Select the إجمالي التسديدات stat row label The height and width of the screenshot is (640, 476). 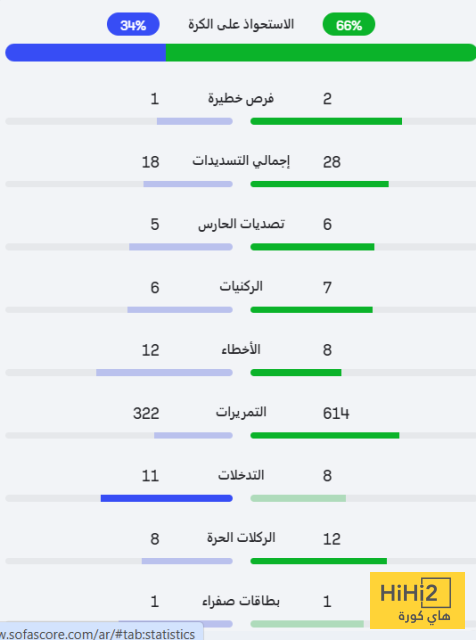[241, 161]
